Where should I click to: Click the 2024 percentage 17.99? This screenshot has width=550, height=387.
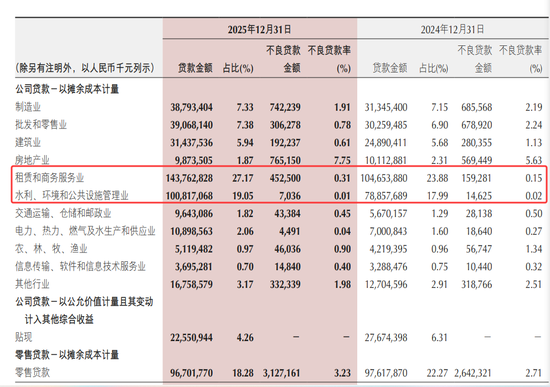tap(437, 195)
